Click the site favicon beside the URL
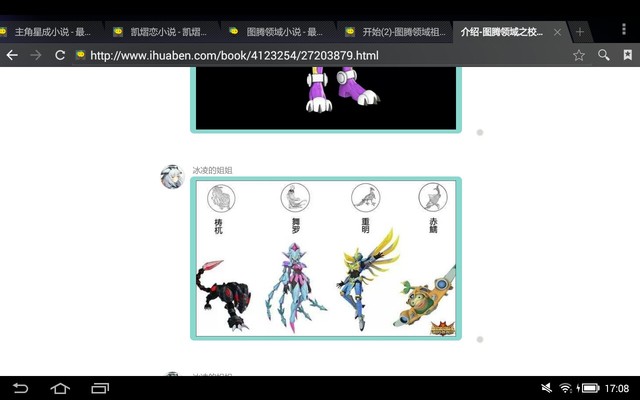Viewport: 640px width, 400px height. click(x=80, y=55)
